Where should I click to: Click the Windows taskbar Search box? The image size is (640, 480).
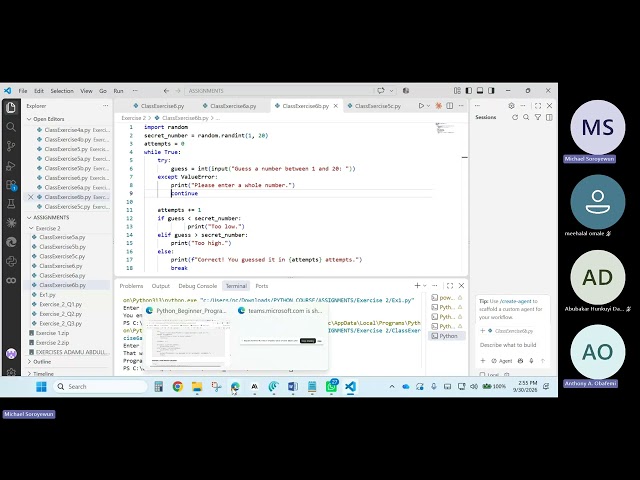100,387
